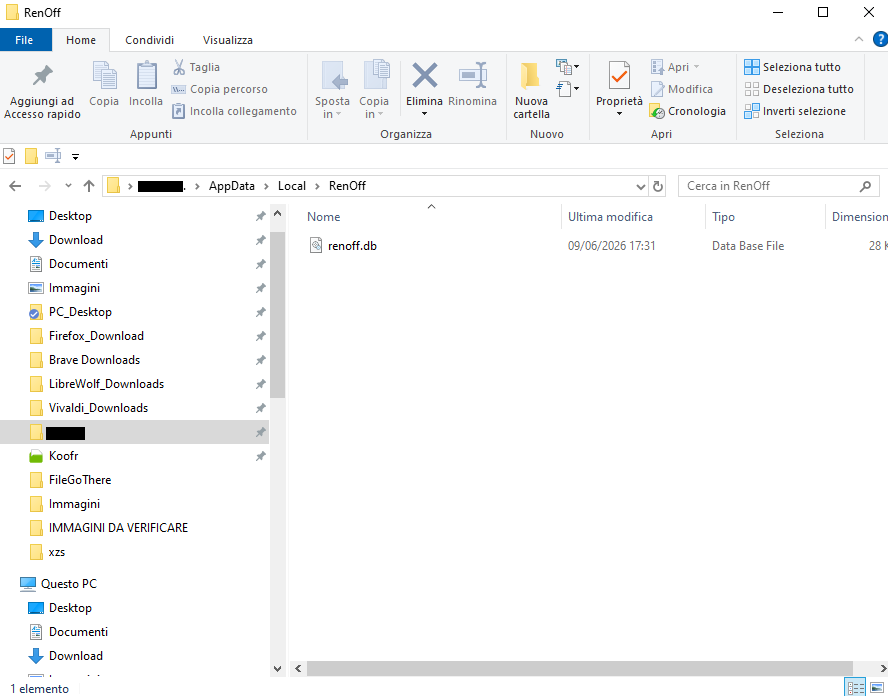
Task: Open Brave Downloads folder
Action: [94, 360]
